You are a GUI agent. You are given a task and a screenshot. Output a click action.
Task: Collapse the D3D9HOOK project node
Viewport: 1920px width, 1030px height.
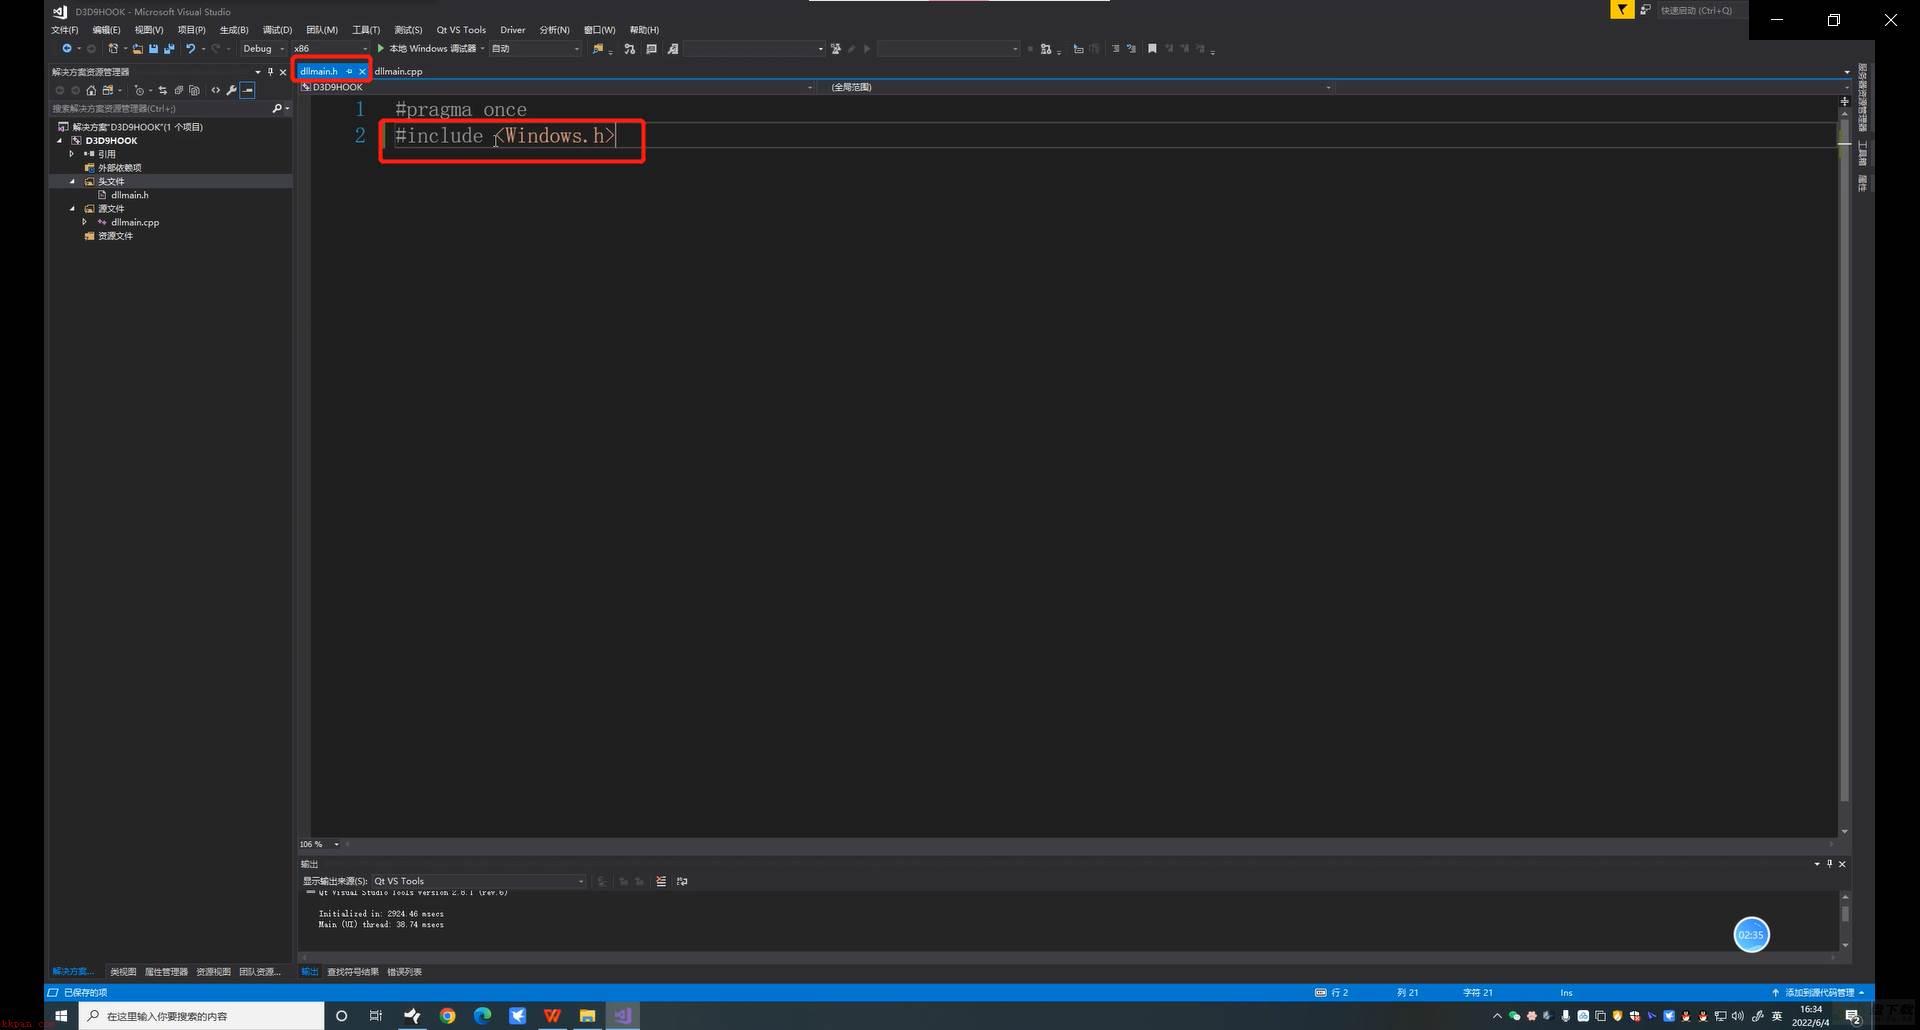click(x=60, y=141)
